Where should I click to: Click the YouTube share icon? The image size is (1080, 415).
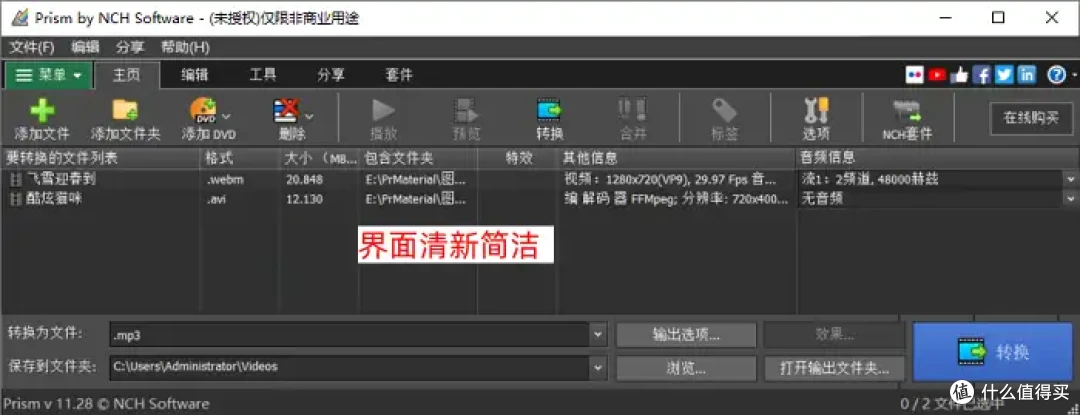pos(937,74)
